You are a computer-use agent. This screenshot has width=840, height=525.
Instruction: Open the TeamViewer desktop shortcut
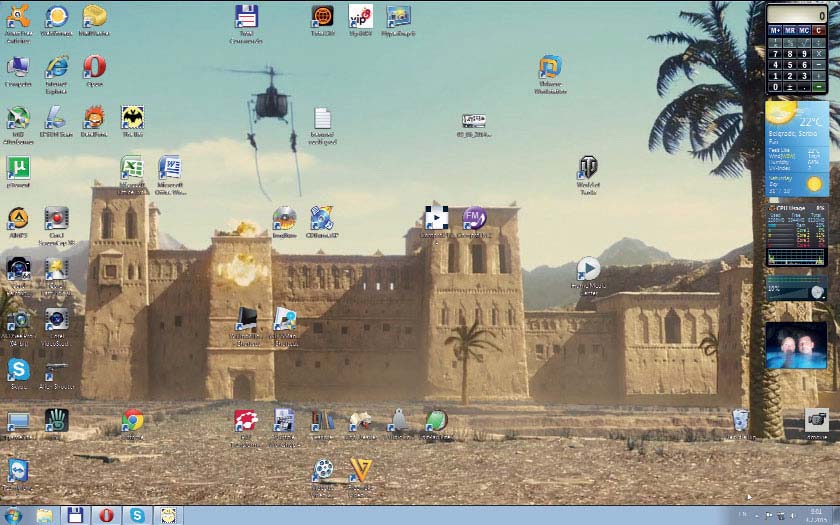point(18,471)
